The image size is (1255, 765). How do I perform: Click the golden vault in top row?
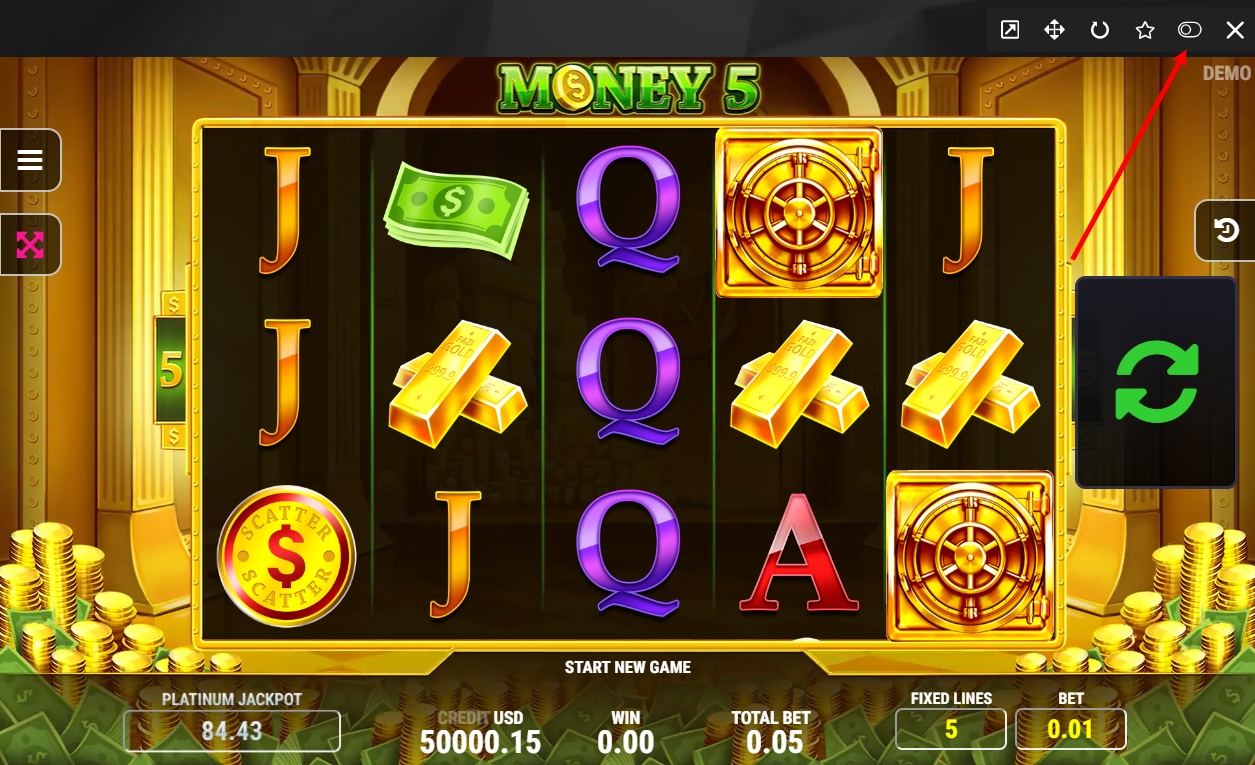(x=799, y=212)
